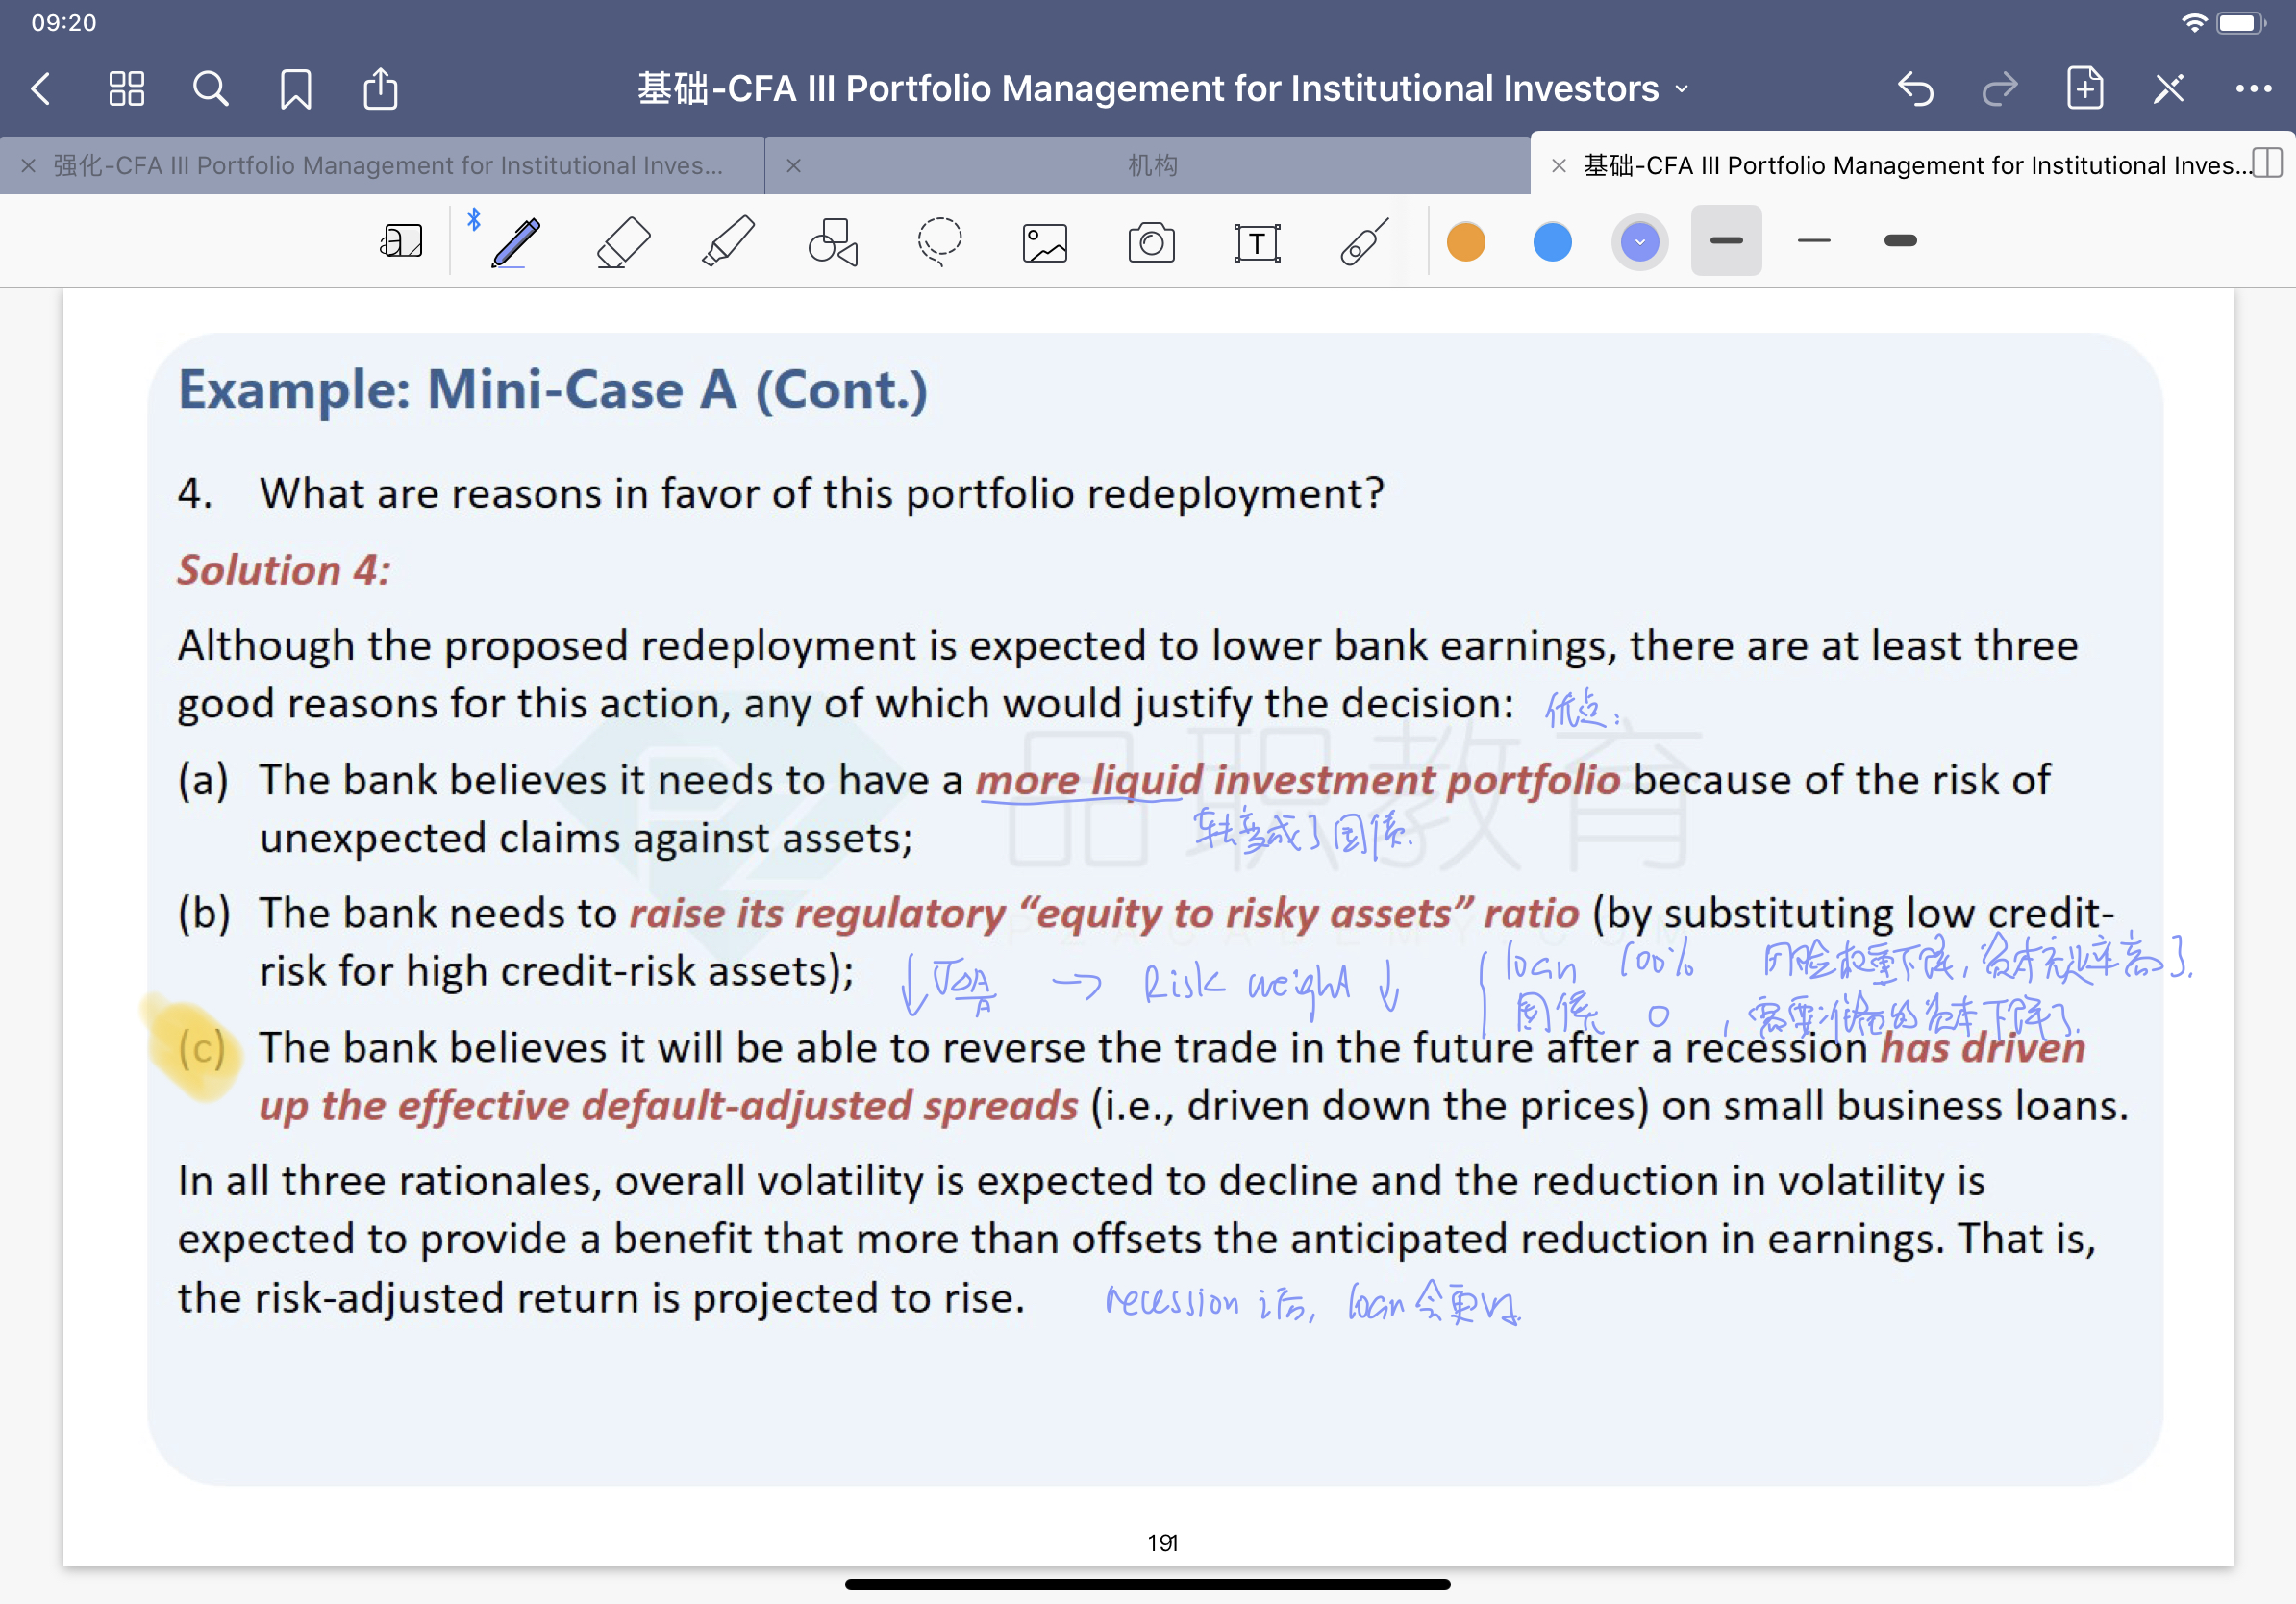Tap the 'more liquid investment portfolio' phrase
2296x1604 pixels.
(x=1298, y=780)
